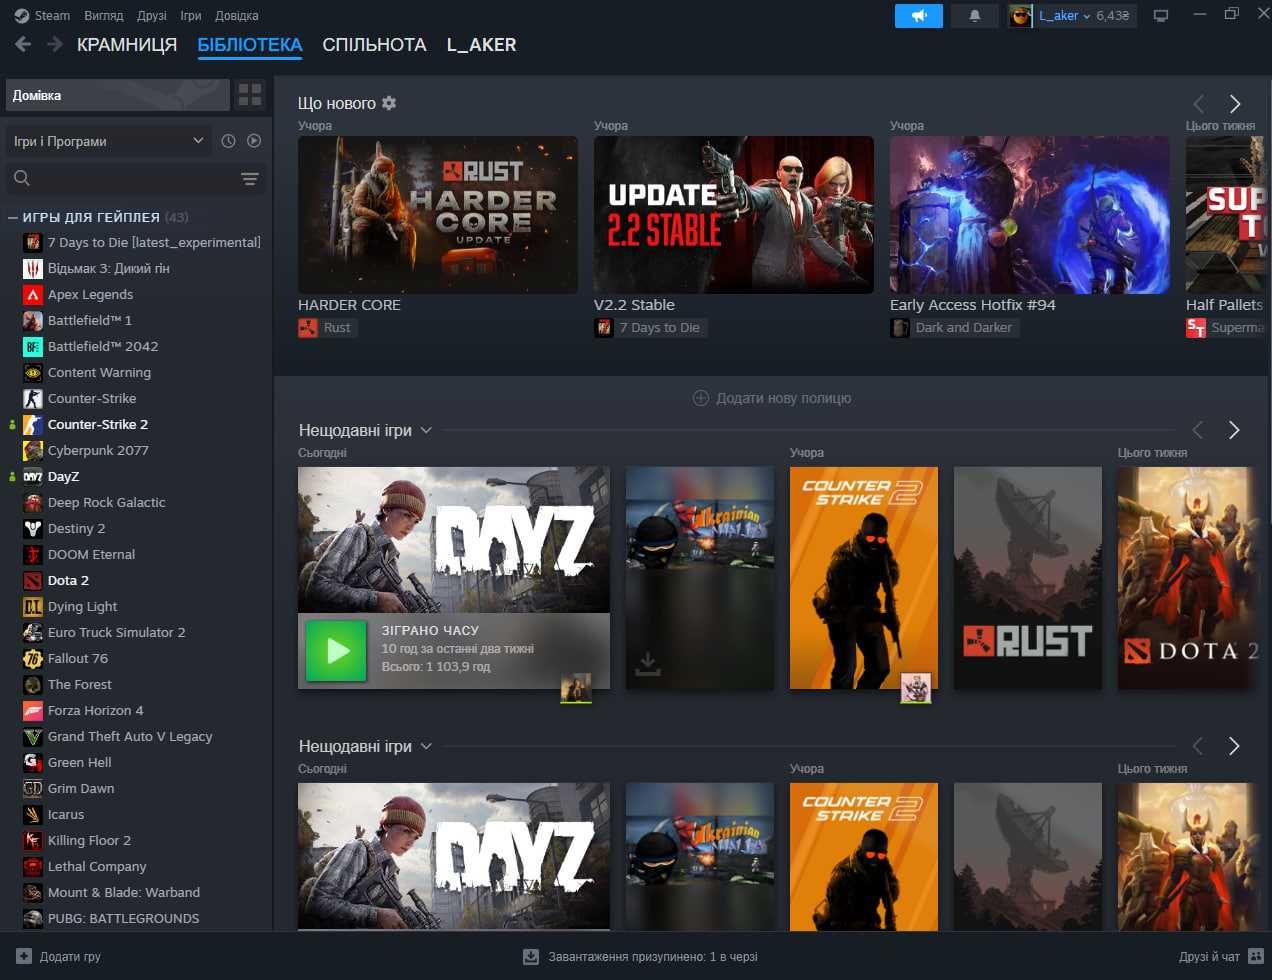This screenshot has height=980, width=1272.
Task: Click the plus icon to add game
Action: coord(24,956)
